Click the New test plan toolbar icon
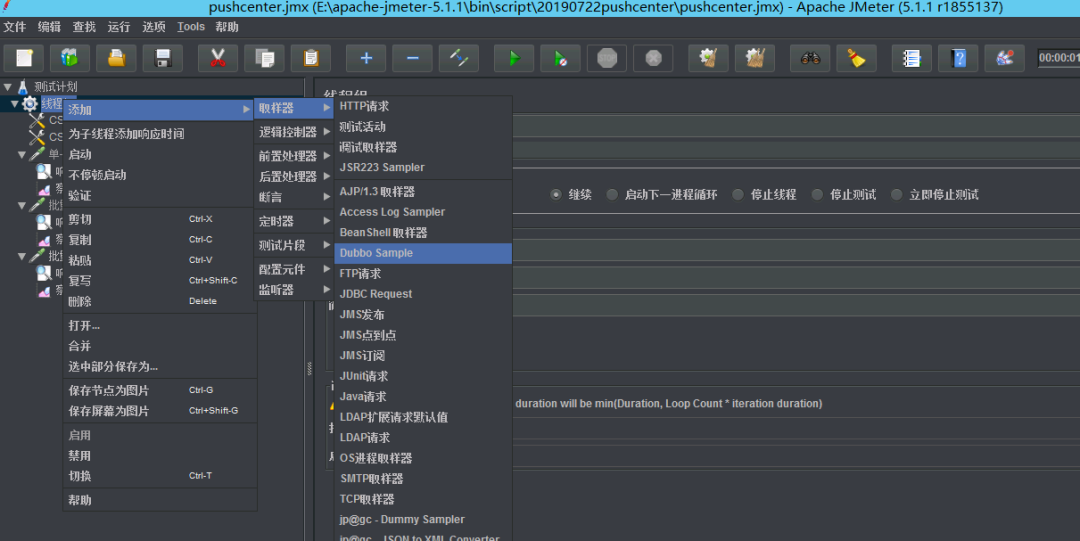 point(24,58)
